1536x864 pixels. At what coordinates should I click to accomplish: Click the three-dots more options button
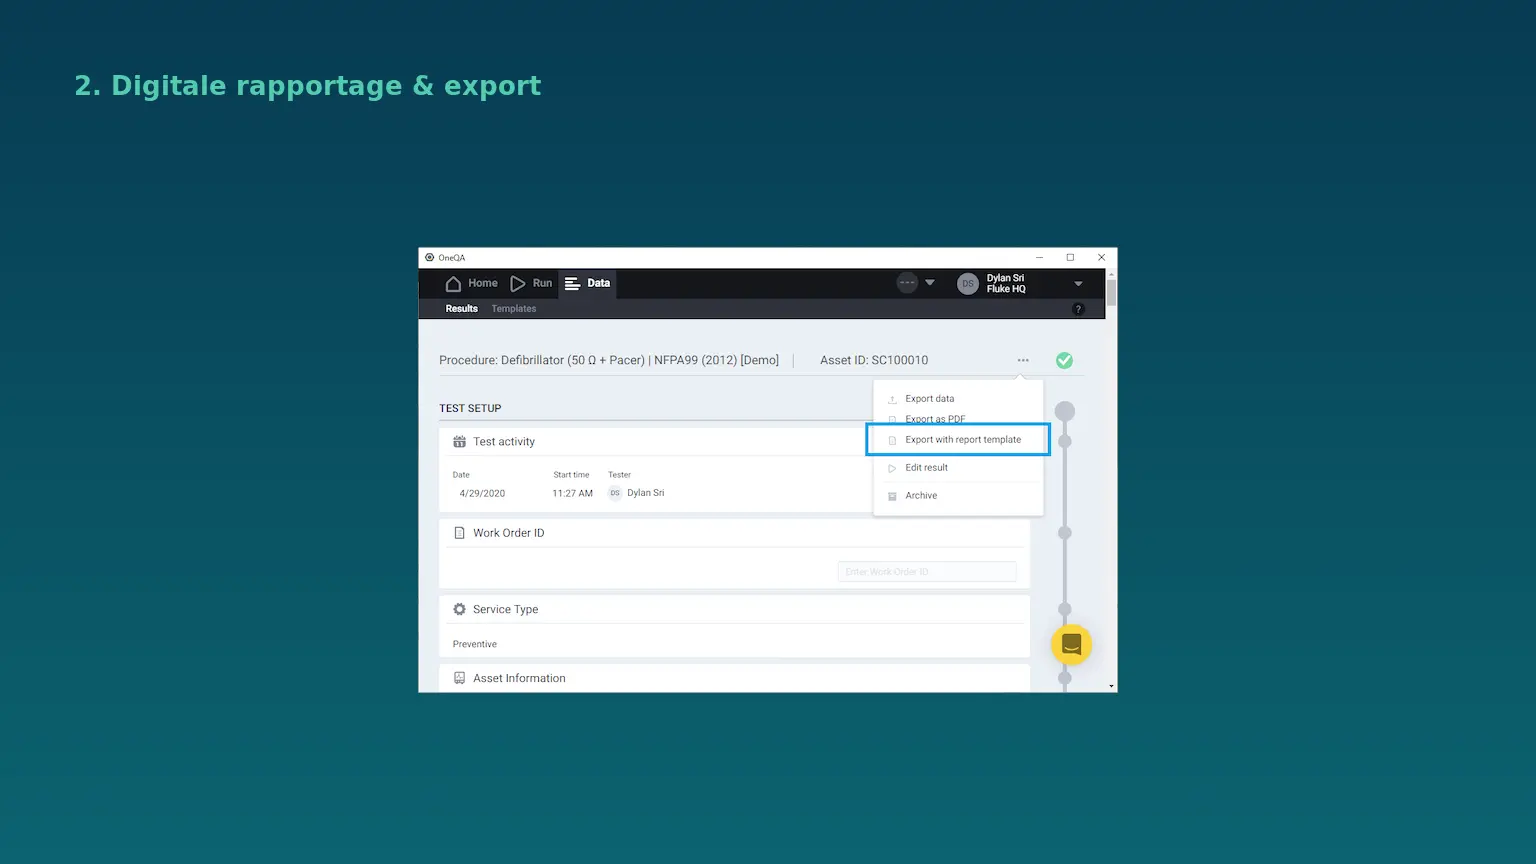point(1023,360)
